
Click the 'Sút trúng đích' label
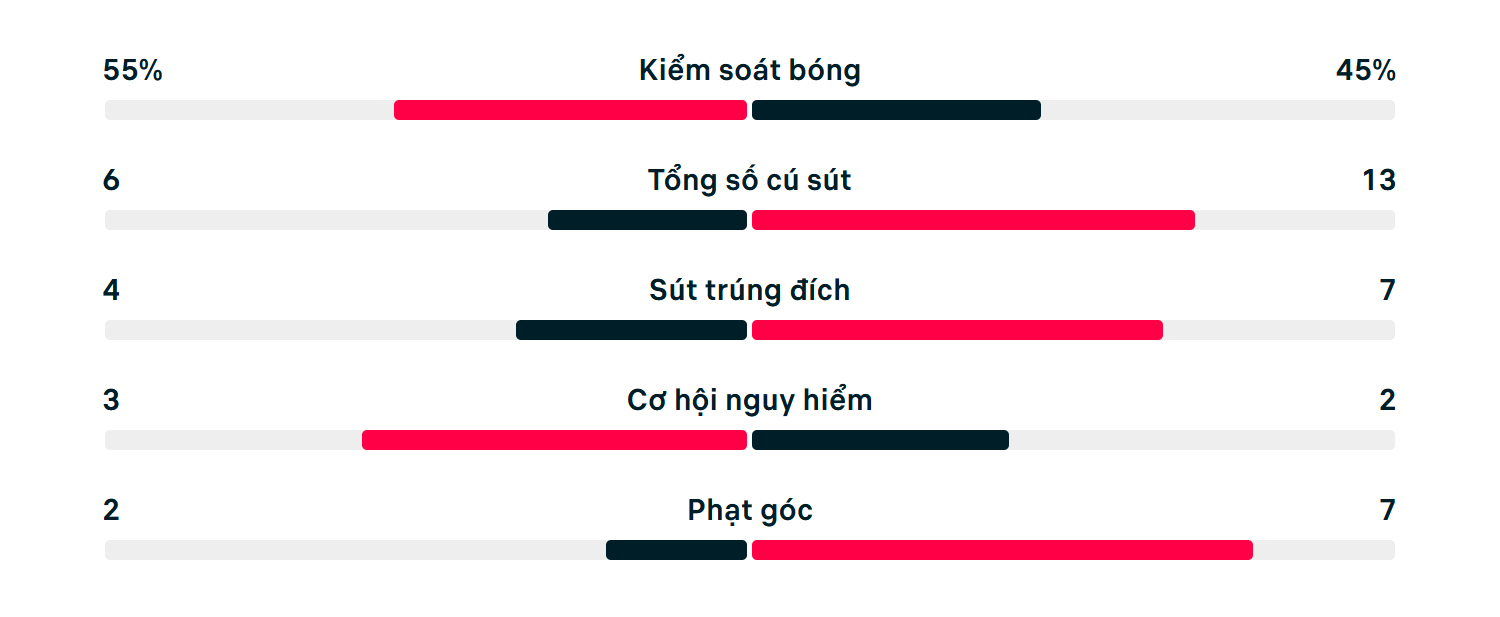[750, 291]
